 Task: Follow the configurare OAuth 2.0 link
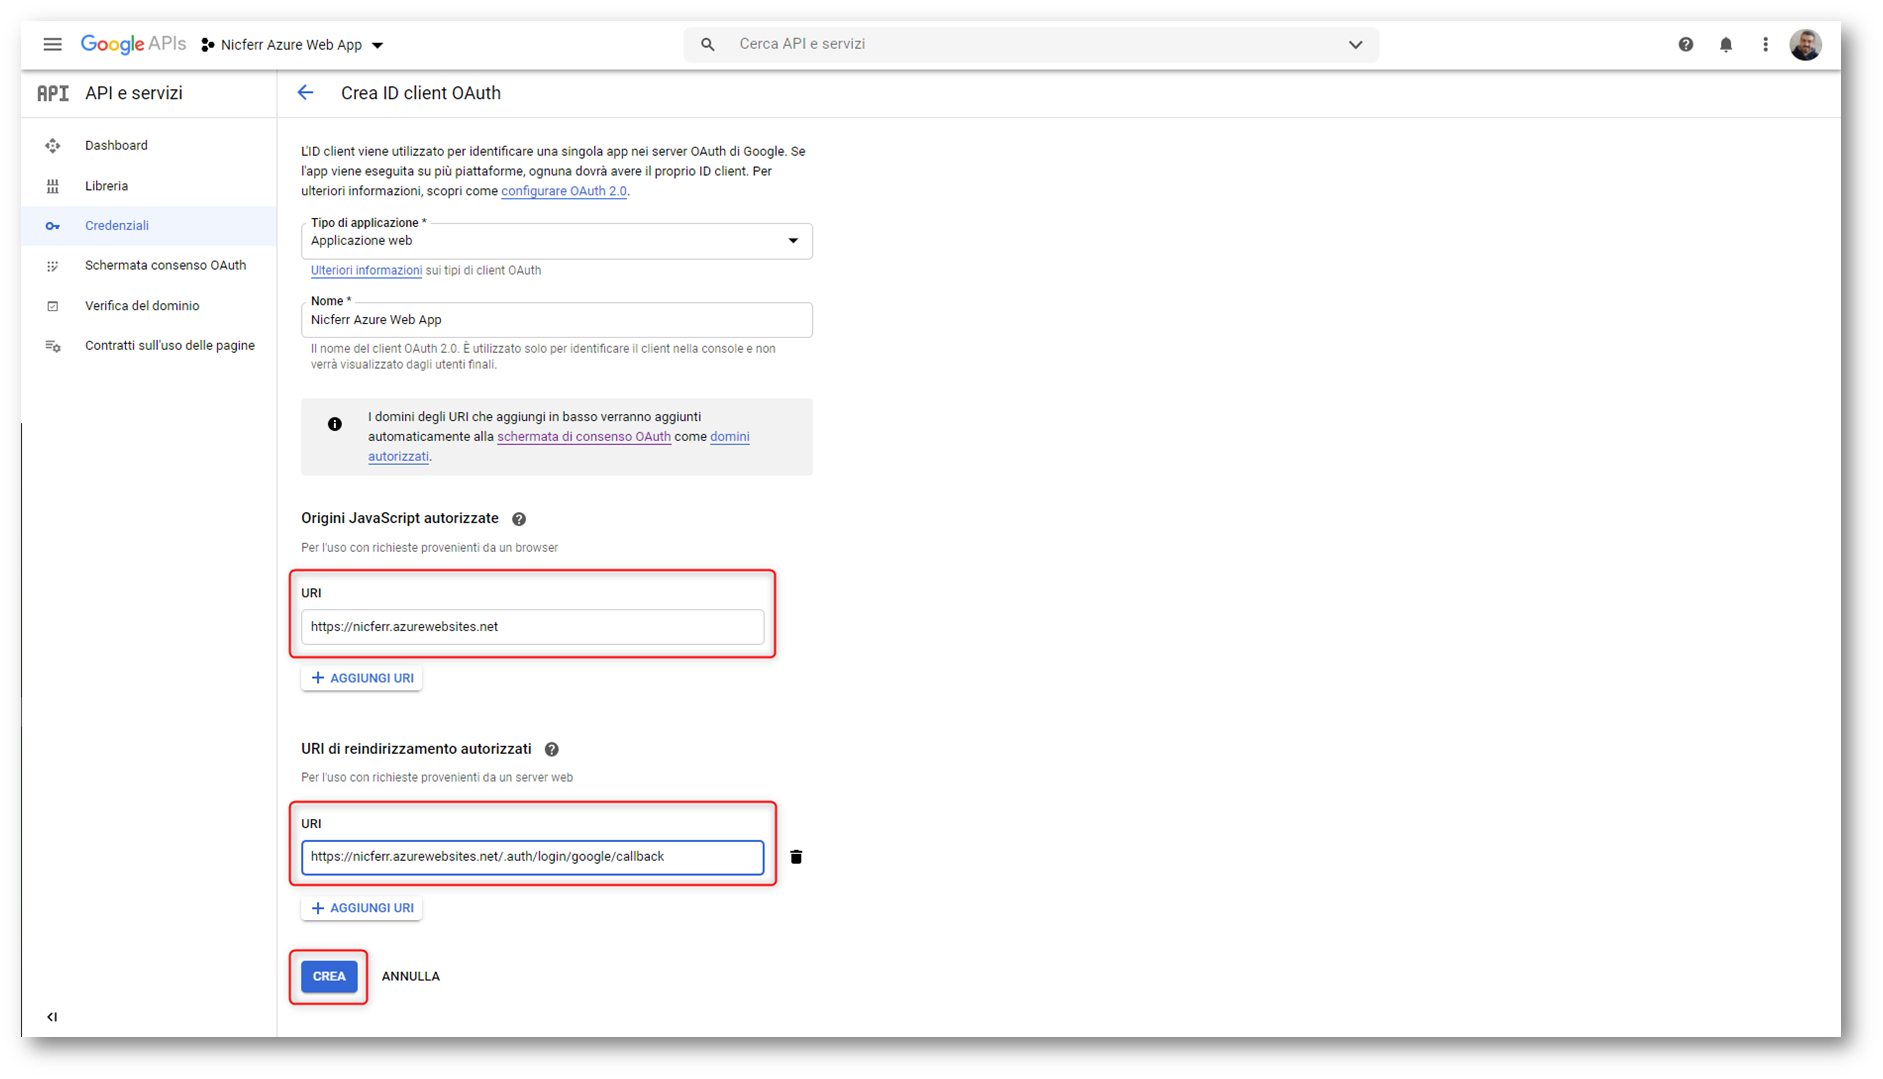pyautogui.click(x=564, y=191)
